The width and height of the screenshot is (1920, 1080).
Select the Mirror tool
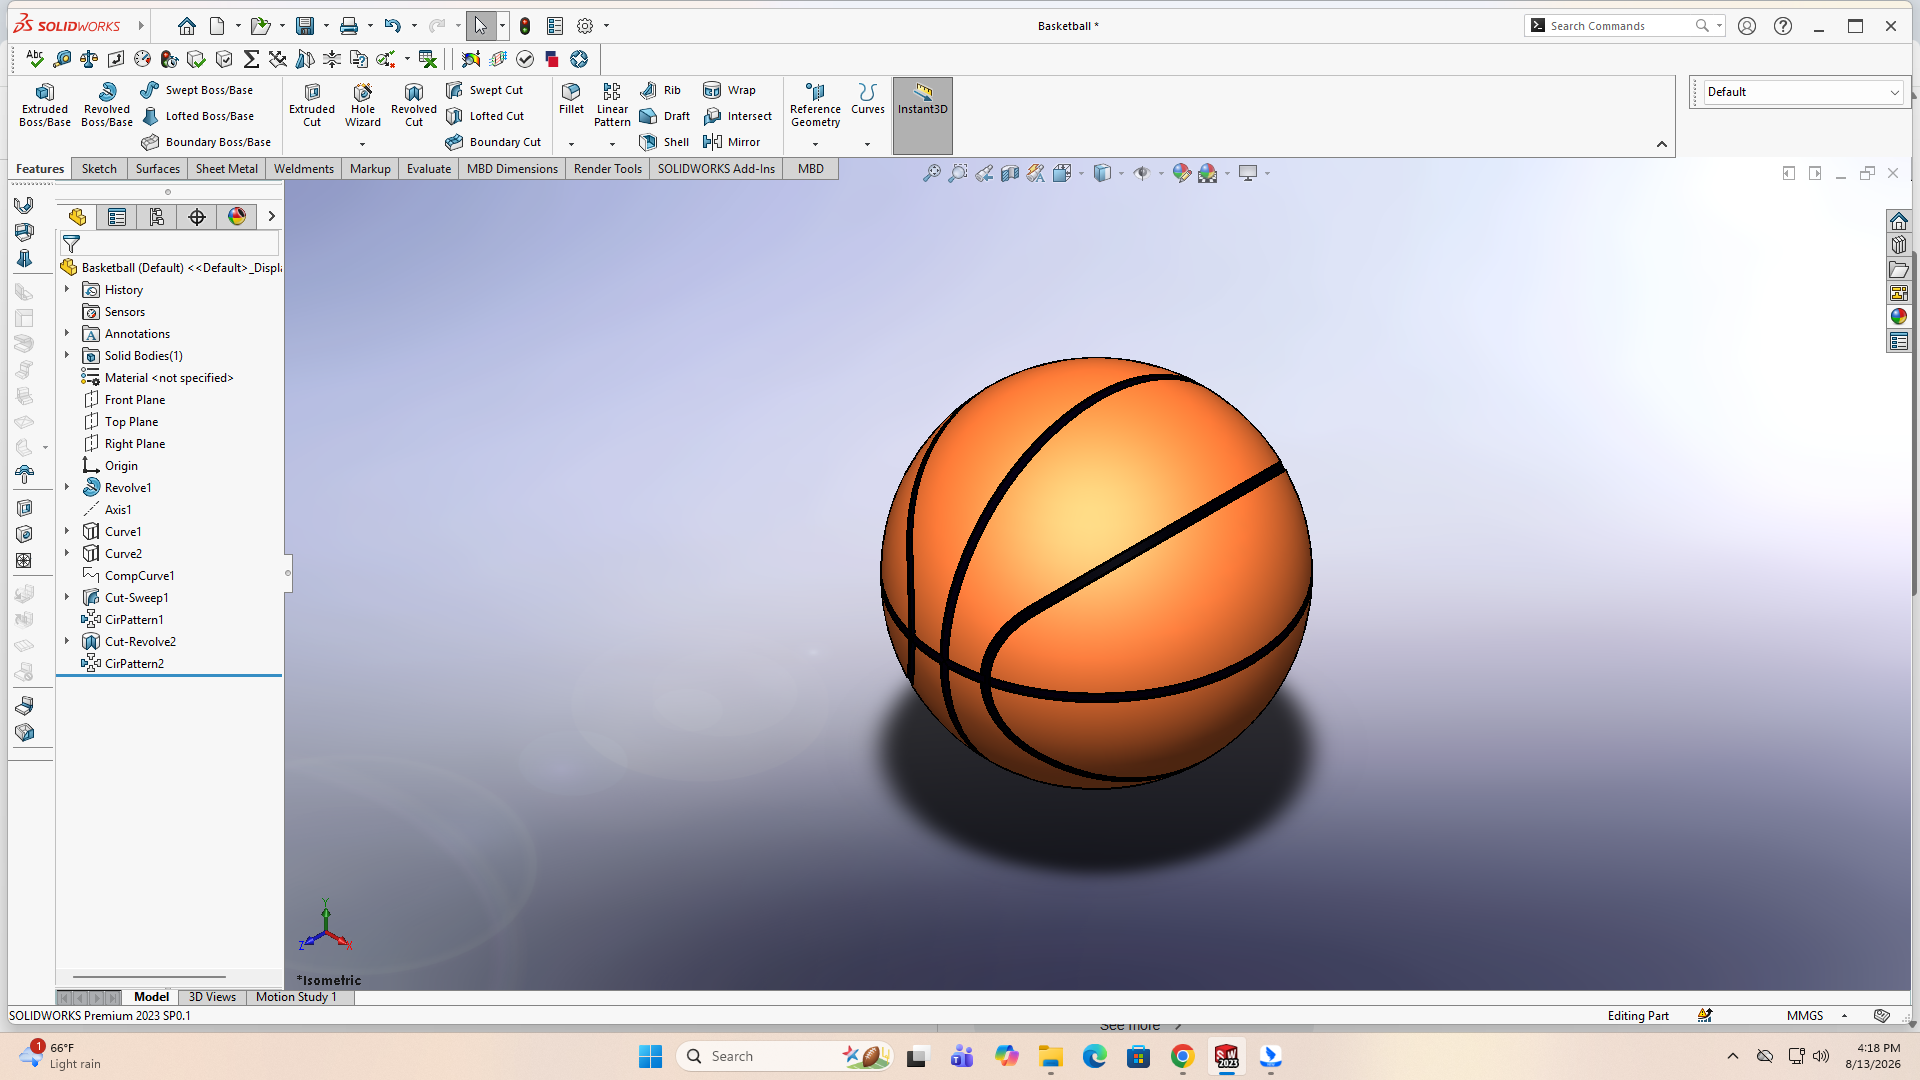[731, 142]
